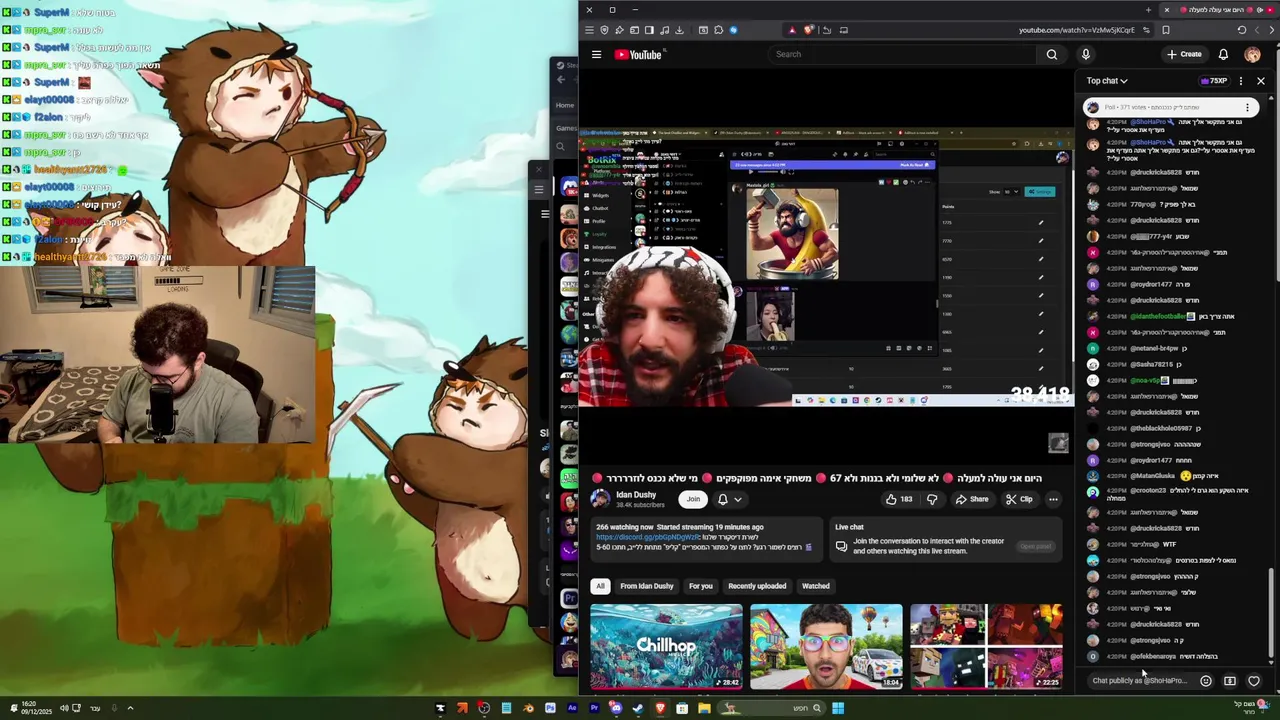Reload the YouTube page

(x=1242, y=30)
